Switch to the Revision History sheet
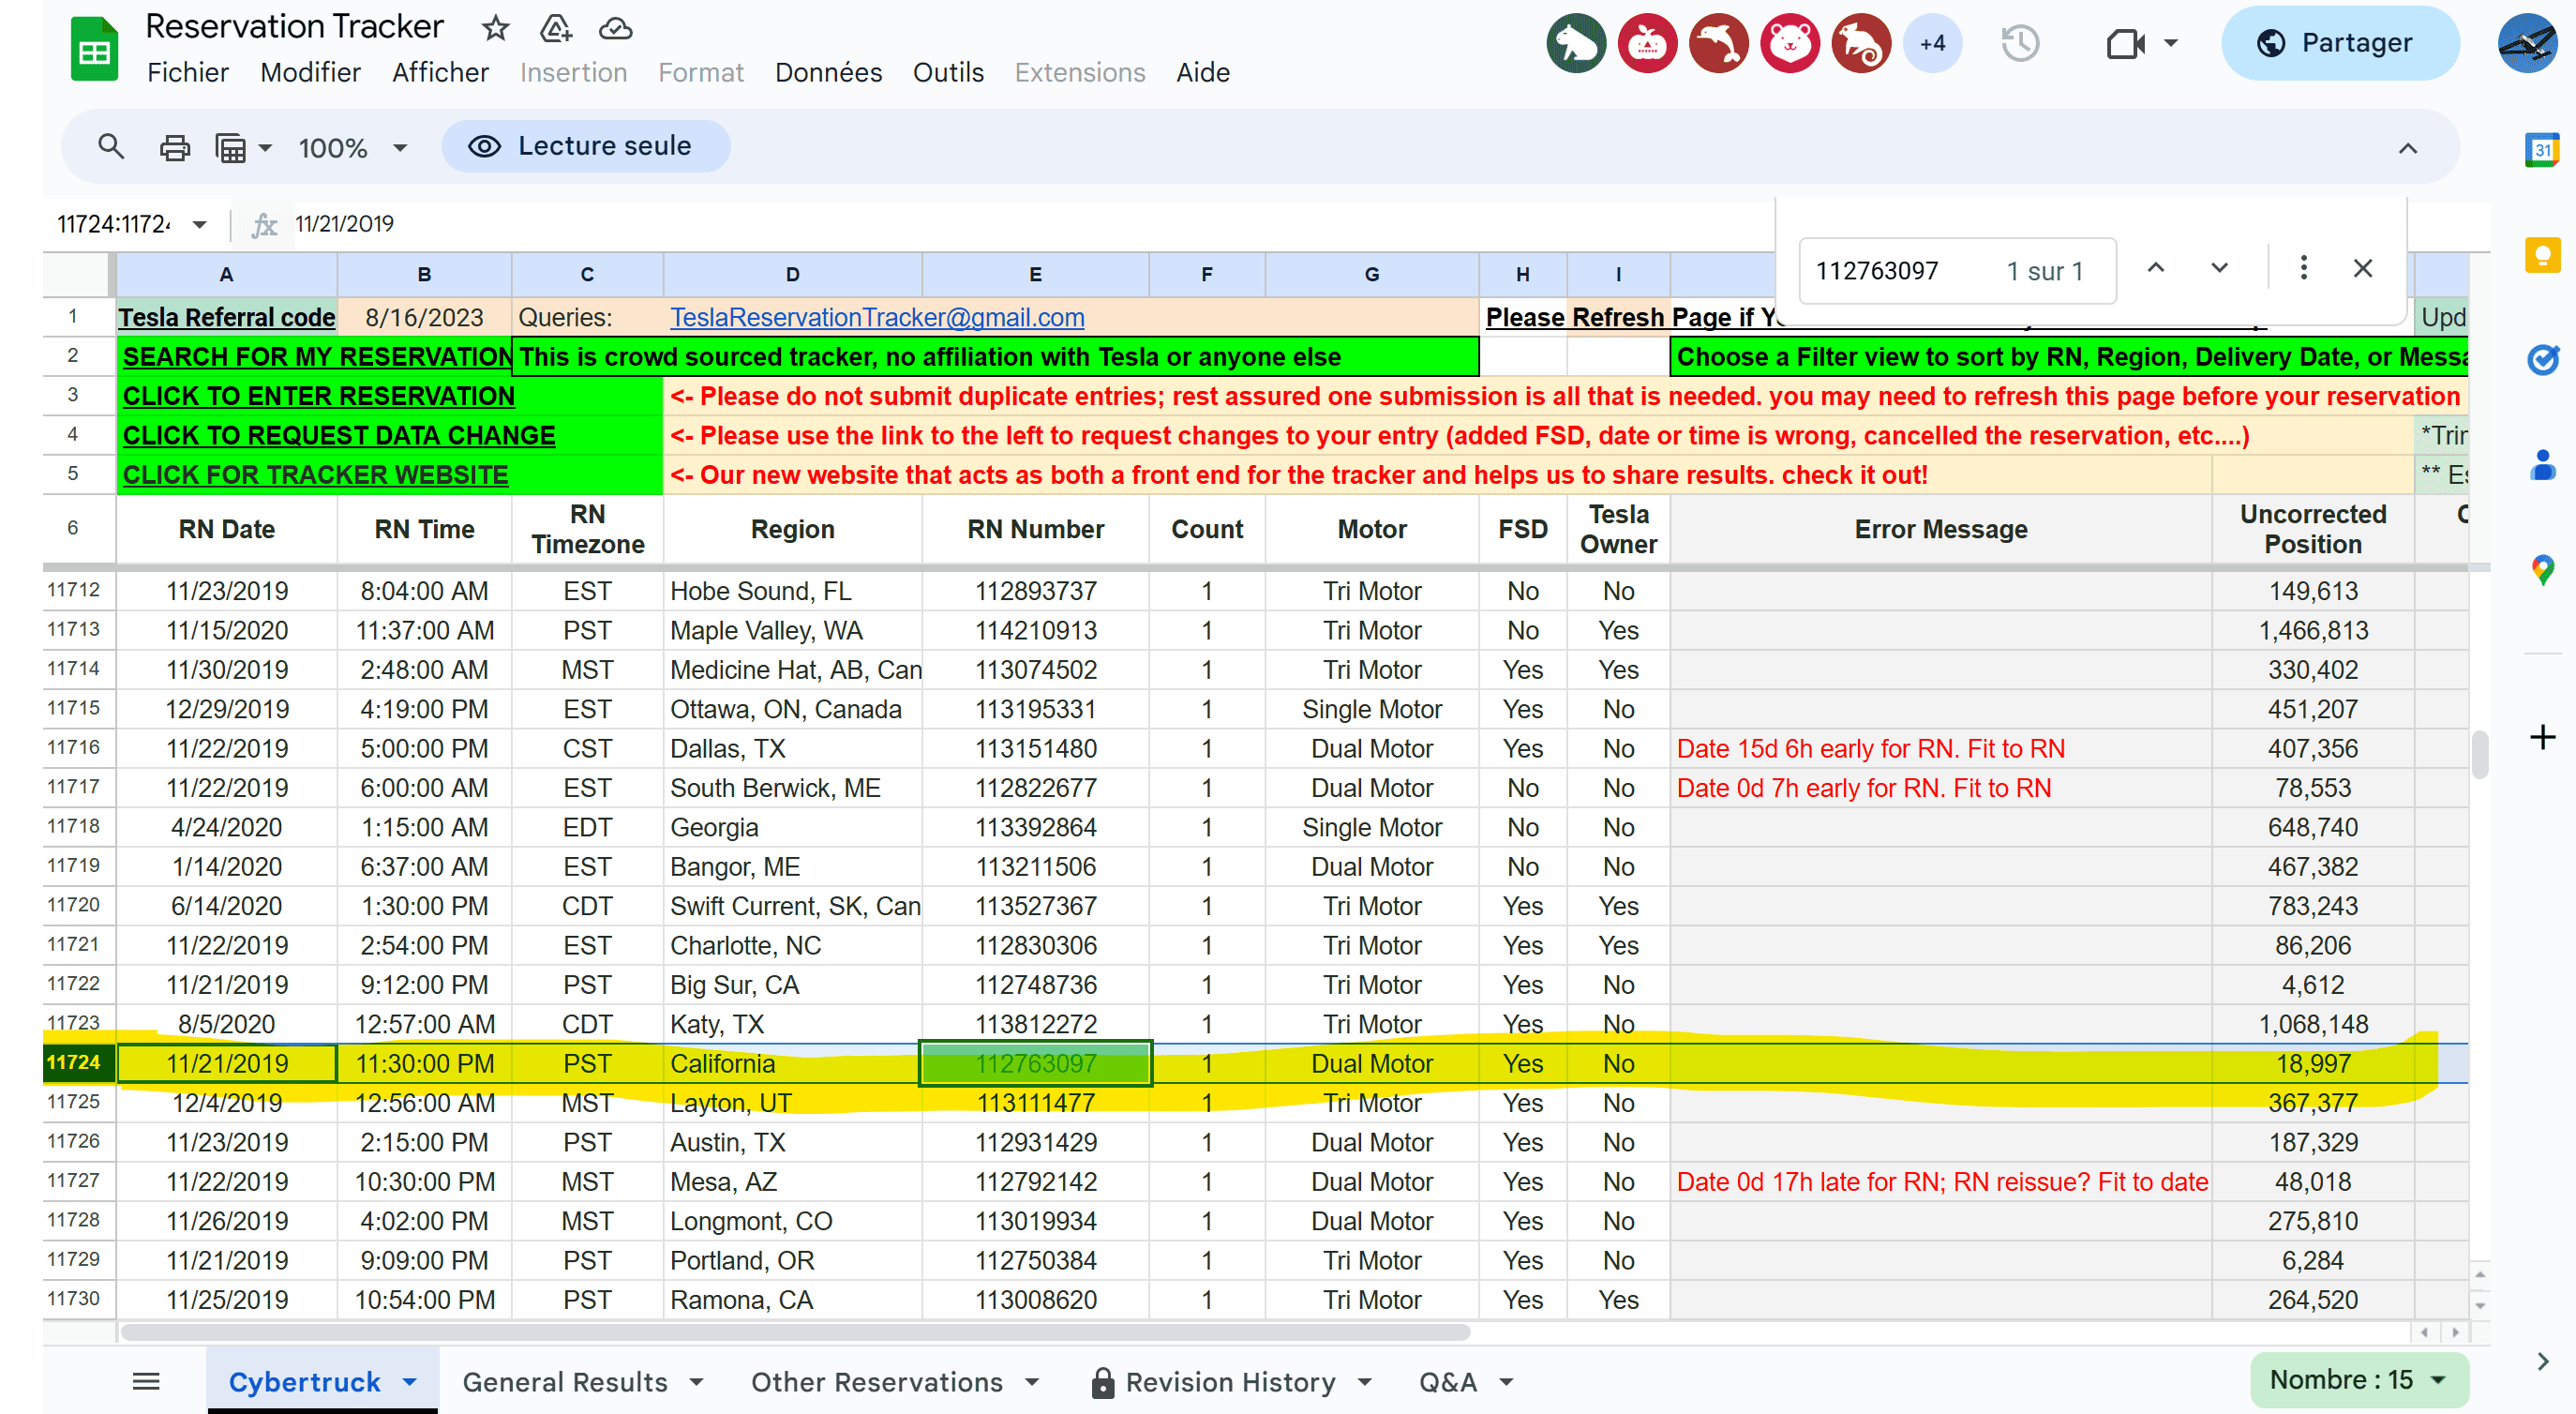 (x=1230, y=1382)
